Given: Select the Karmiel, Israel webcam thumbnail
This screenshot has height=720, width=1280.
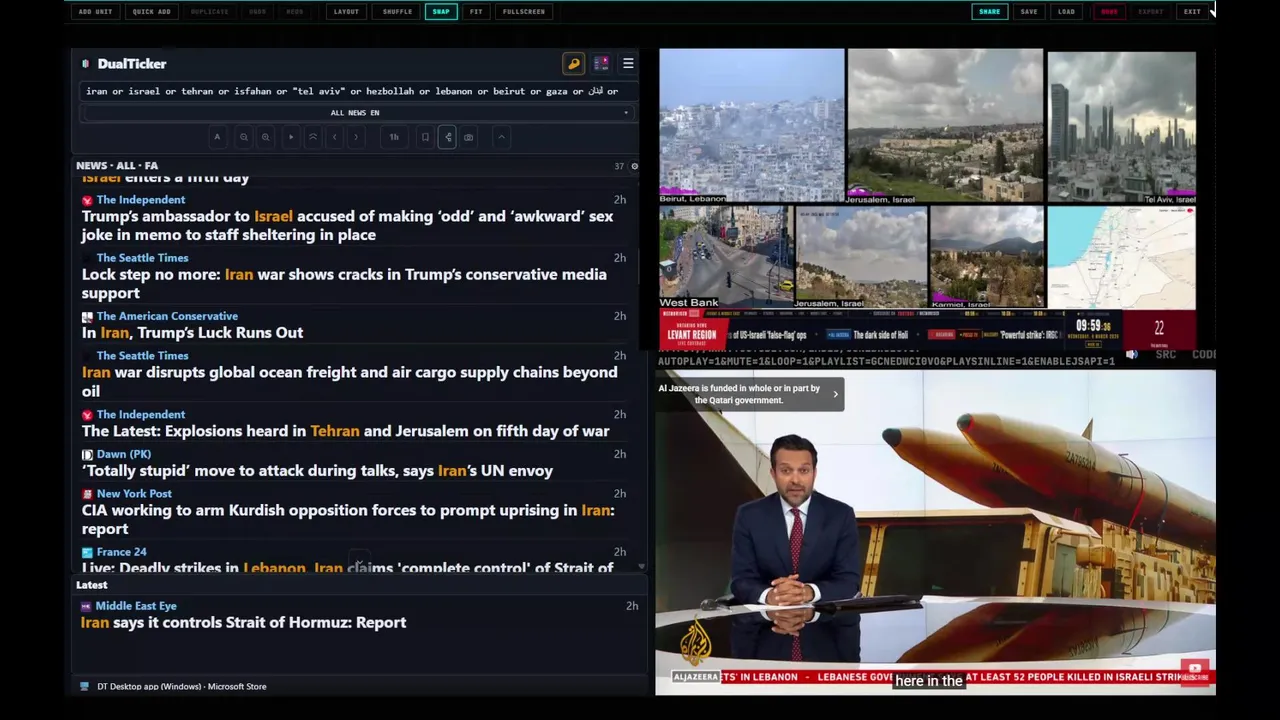Looking at the screenshot, I should click(986, 257).
